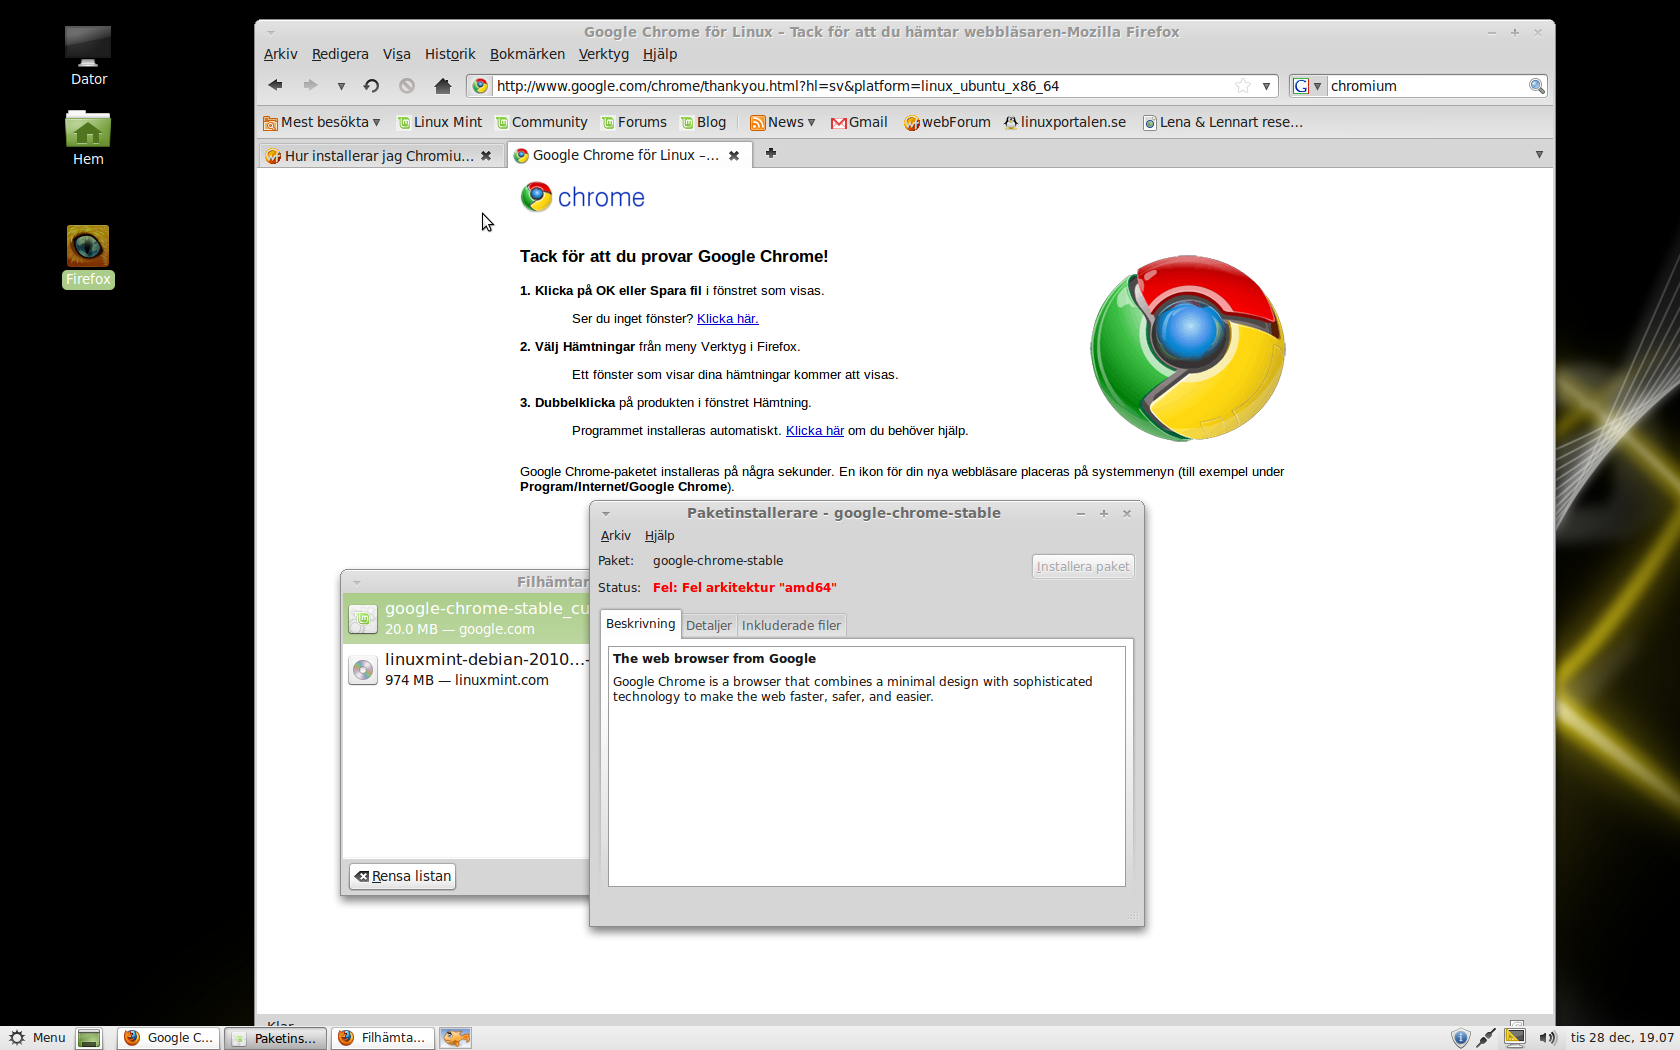Switch to the Inkluderade filer tab
The image size is (1680, 1050).
[x=791, y=626]
